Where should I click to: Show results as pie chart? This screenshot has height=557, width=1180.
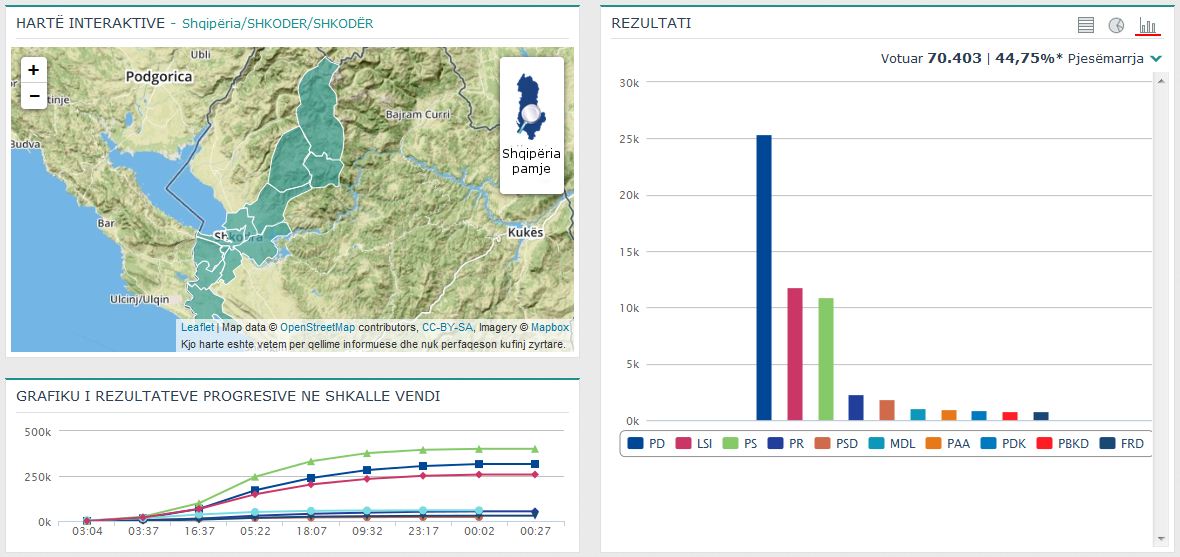pyautogui.click(x=1116, y=25)
